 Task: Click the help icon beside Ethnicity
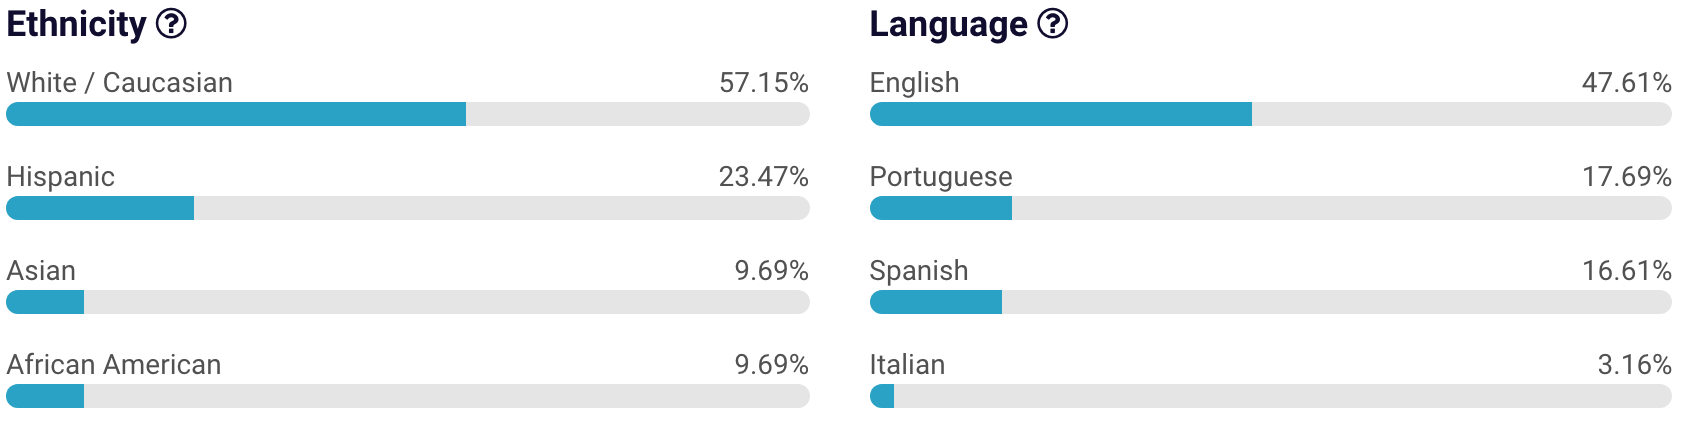point(172,23)
